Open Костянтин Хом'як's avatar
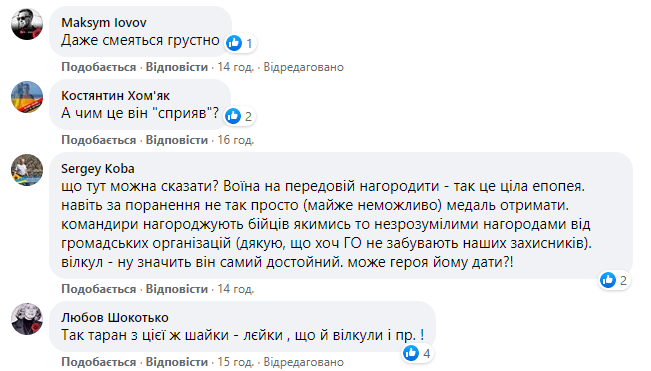Screen dimensions: 651x371 (27, 97)
